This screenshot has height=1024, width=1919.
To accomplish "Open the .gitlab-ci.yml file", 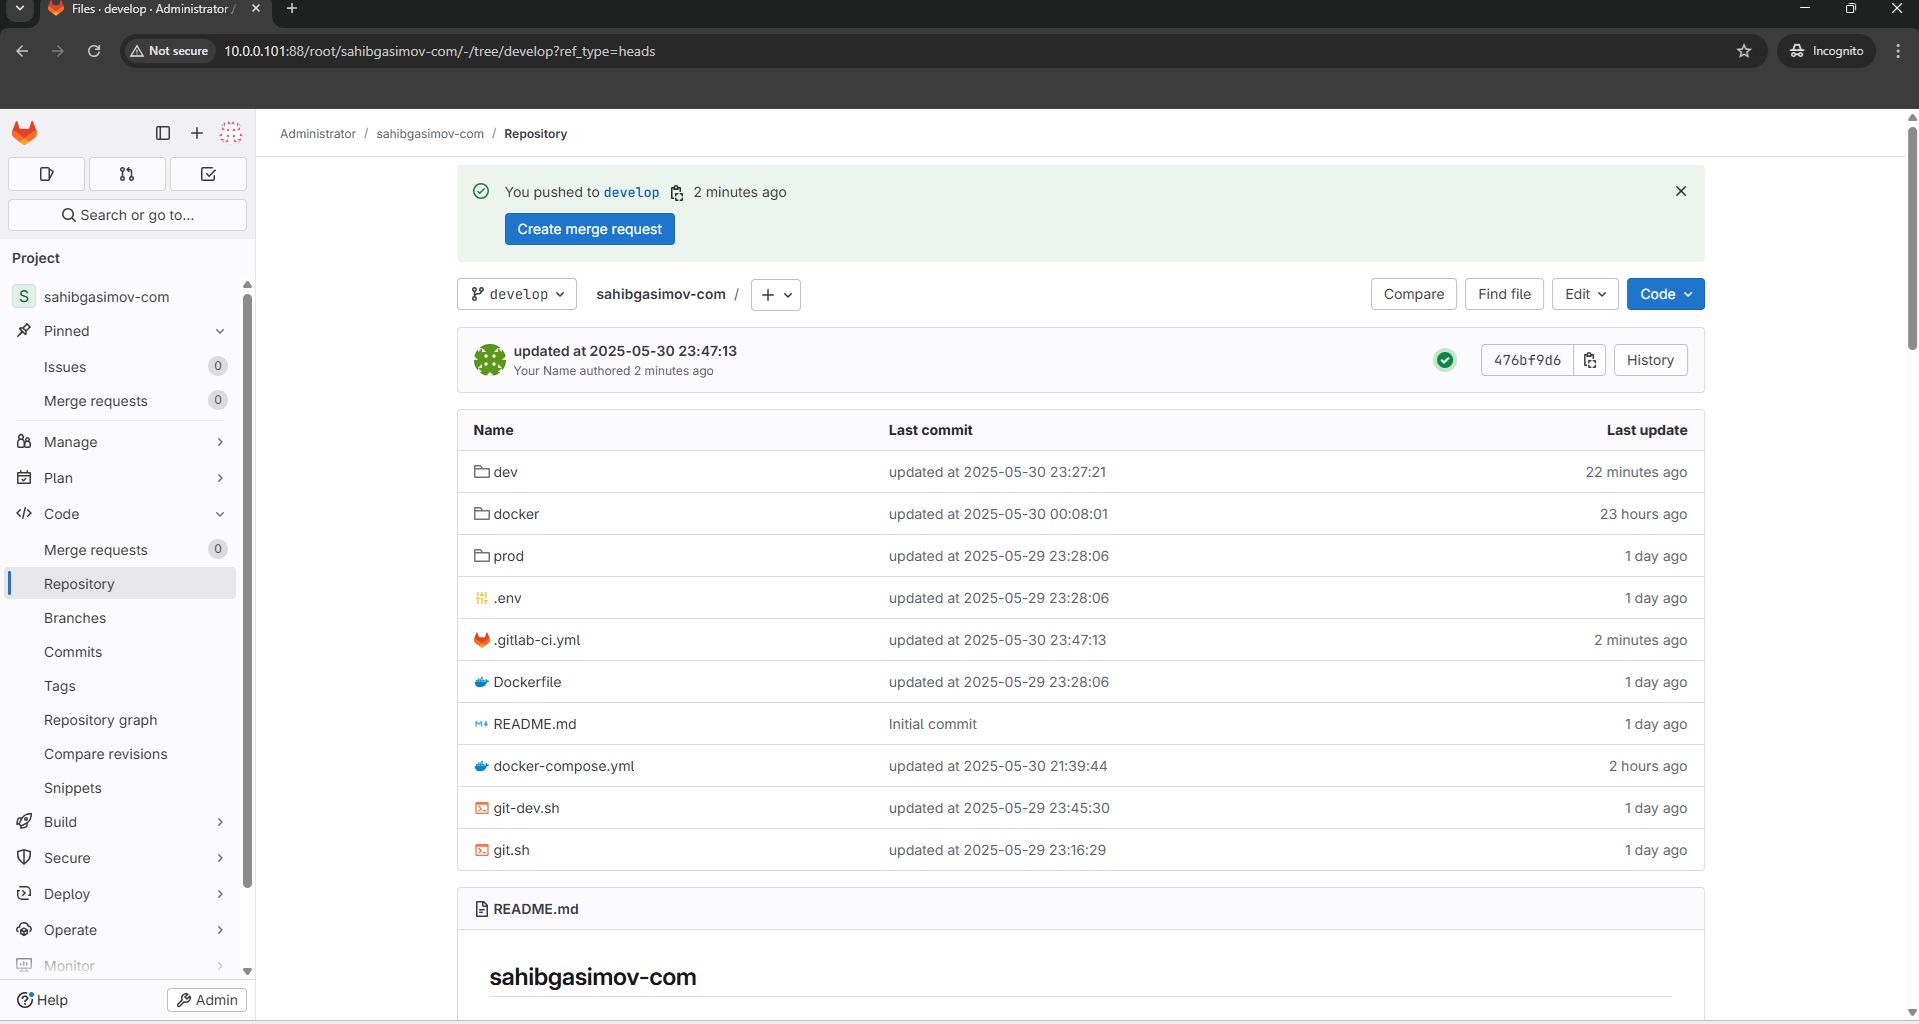I will (538, 640).
